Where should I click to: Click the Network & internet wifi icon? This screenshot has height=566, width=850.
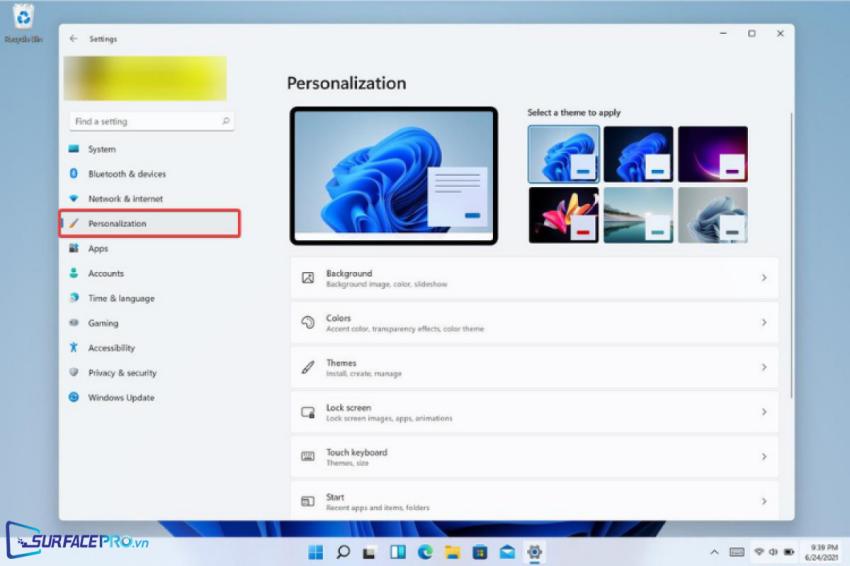pyautogui.click(x=74, y=198)
